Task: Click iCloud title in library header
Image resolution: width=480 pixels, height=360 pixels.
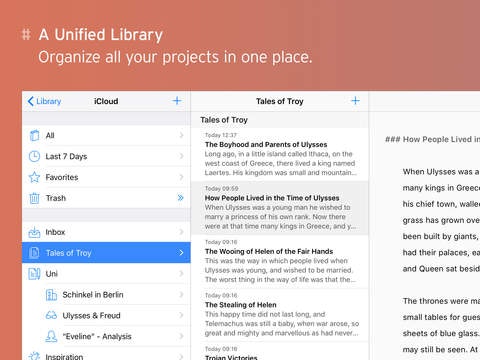Action: pyautogui.click(x=106, y=101)
